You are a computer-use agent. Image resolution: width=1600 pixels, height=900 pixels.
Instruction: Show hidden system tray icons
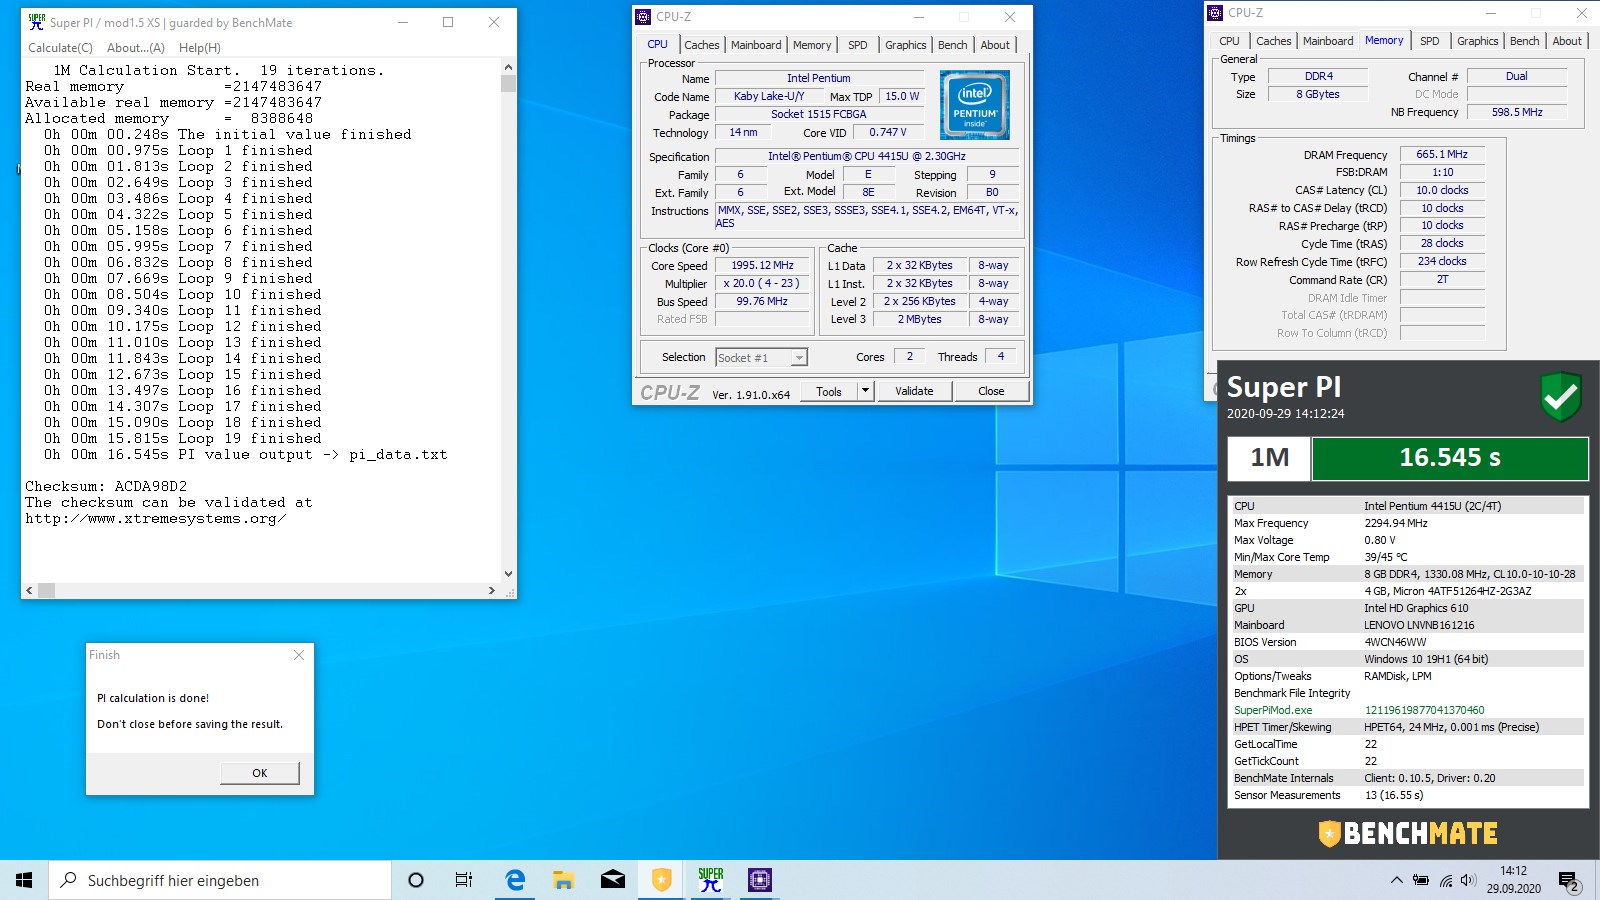[1396, 880]
